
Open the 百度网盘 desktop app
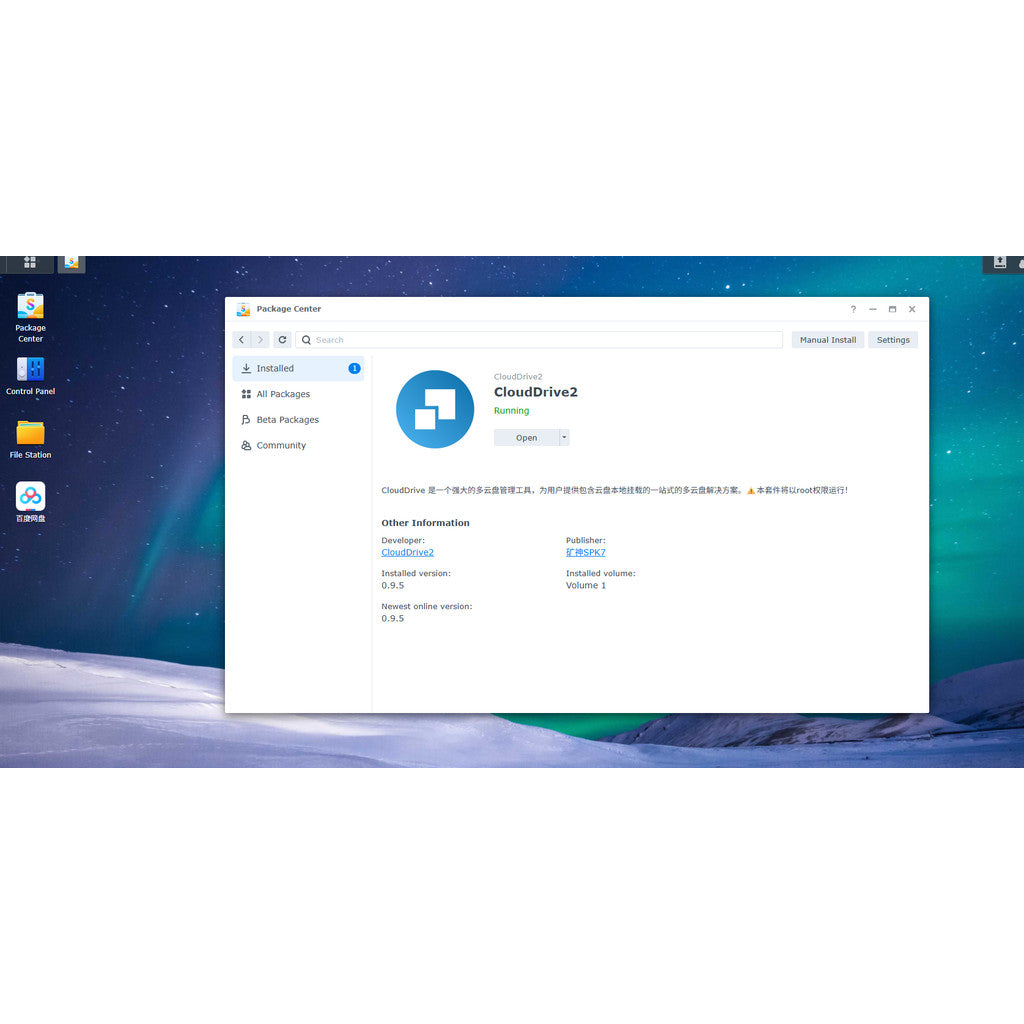click(x=30, y=502)
